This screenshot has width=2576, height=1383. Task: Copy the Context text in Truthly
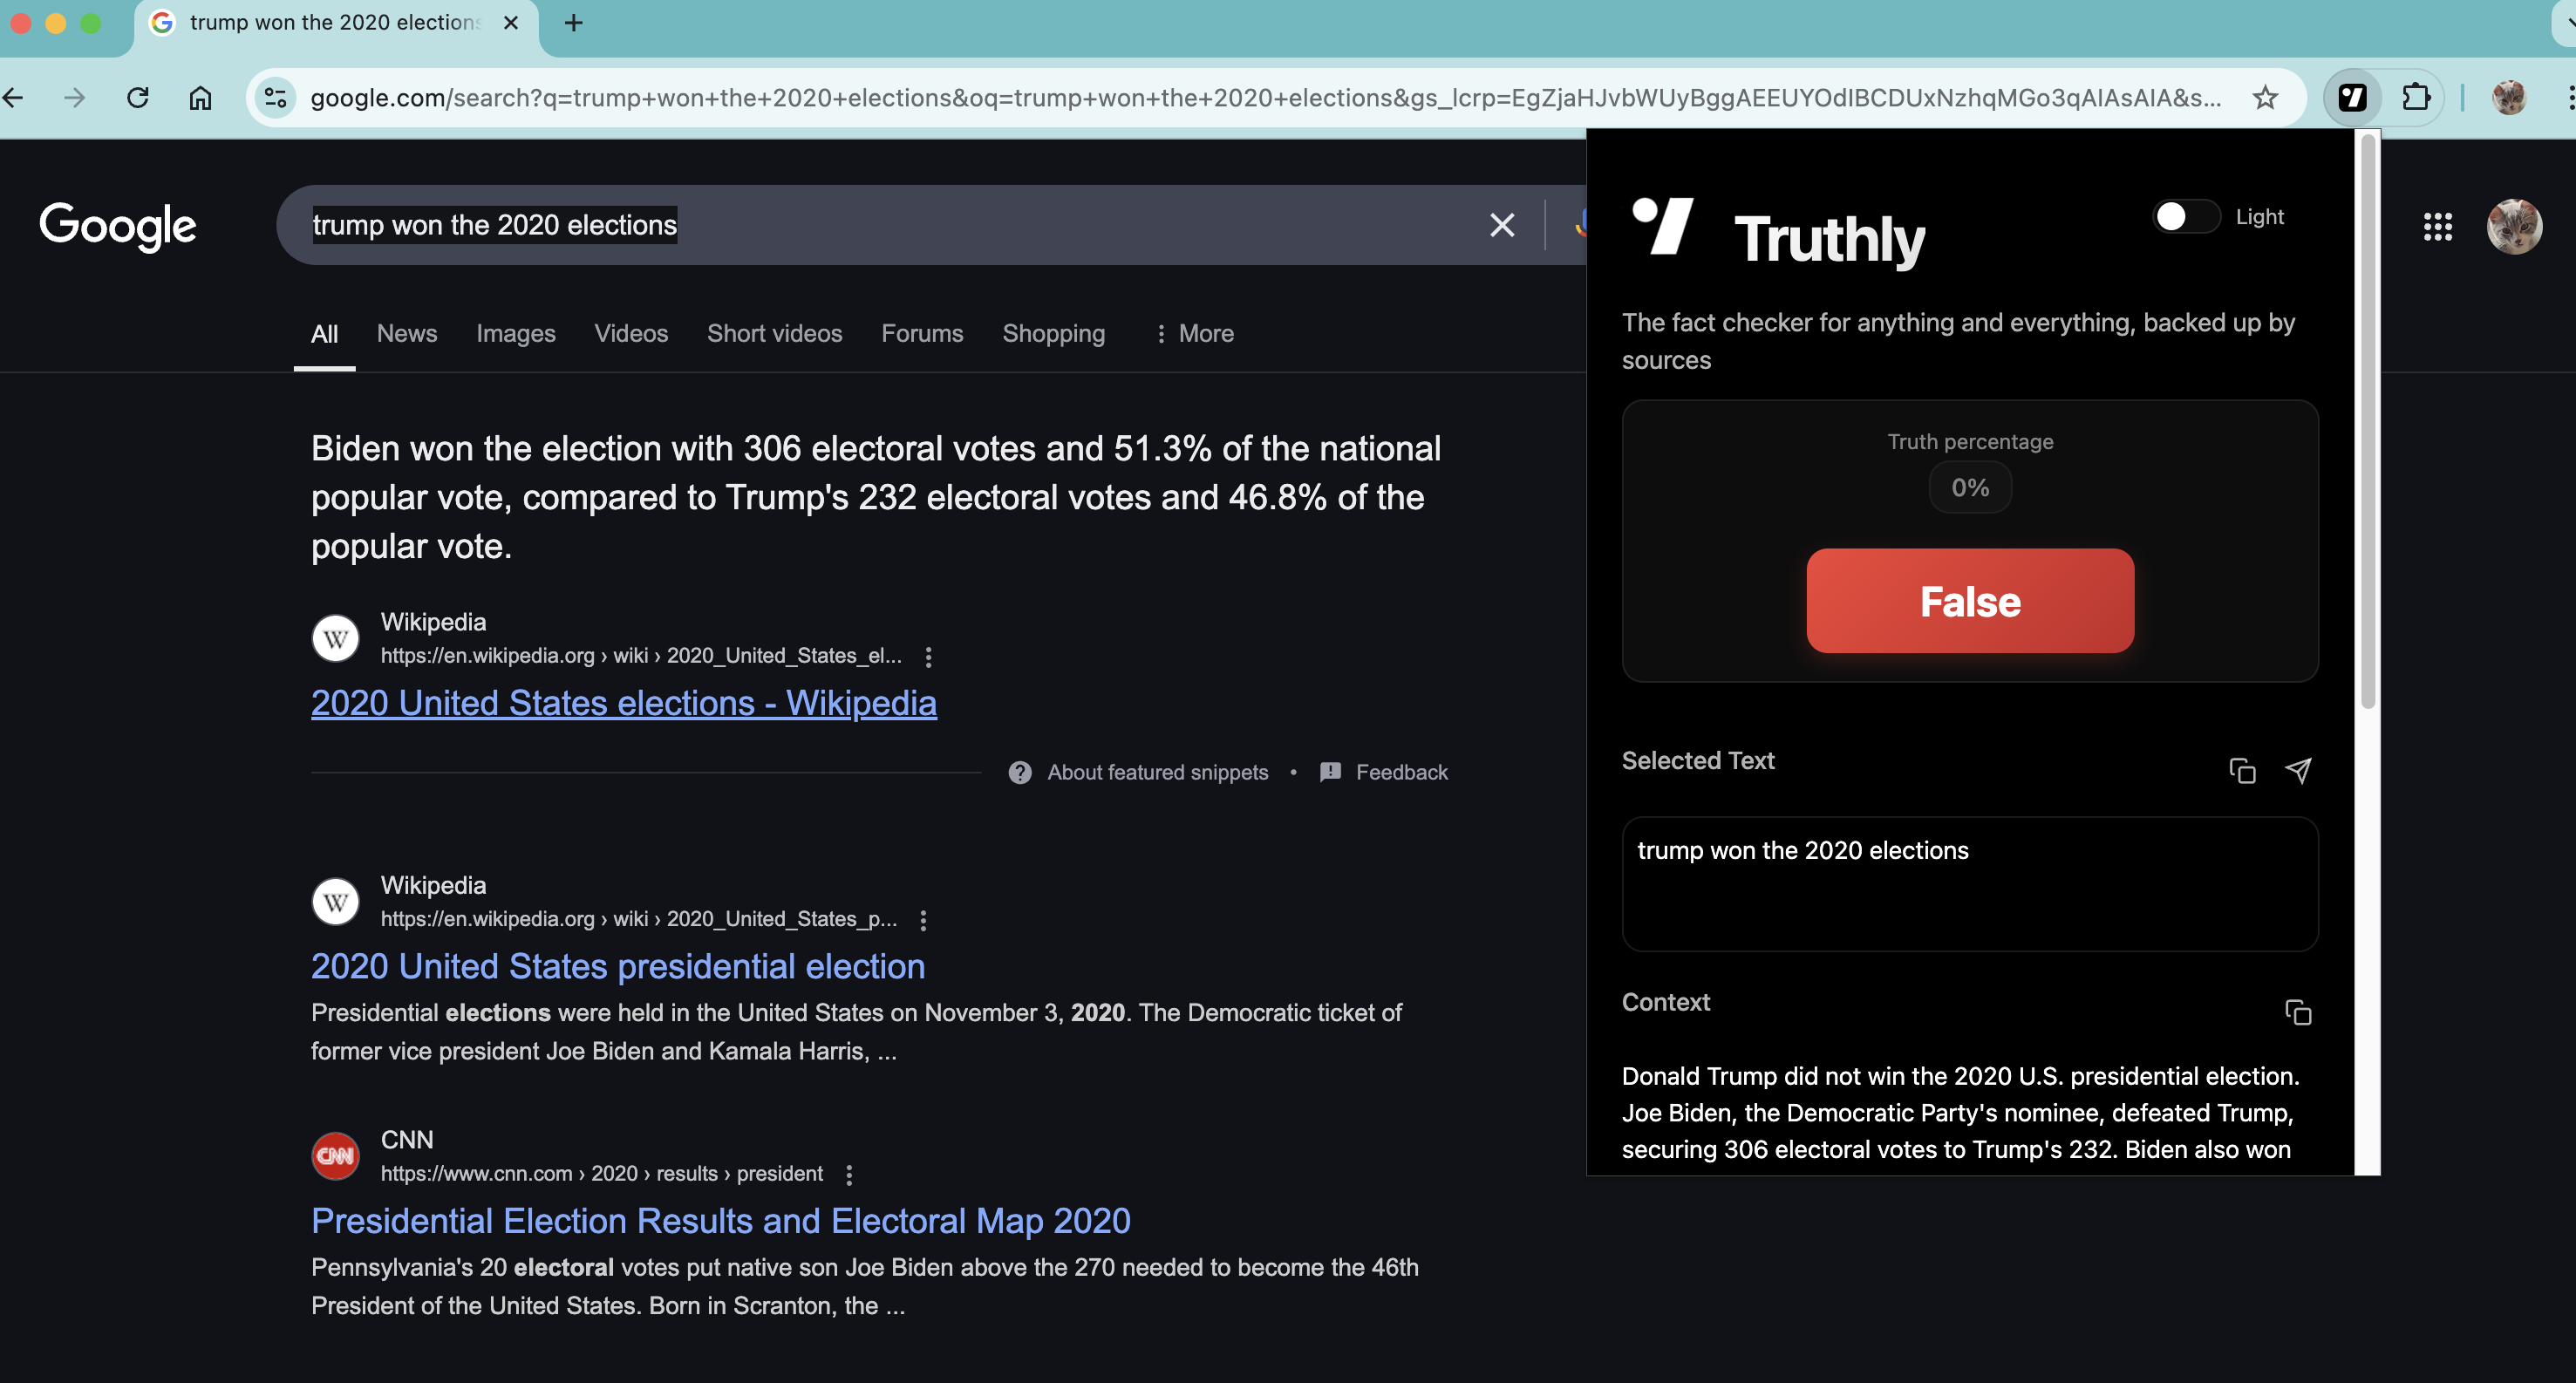coord(2297,1012)
